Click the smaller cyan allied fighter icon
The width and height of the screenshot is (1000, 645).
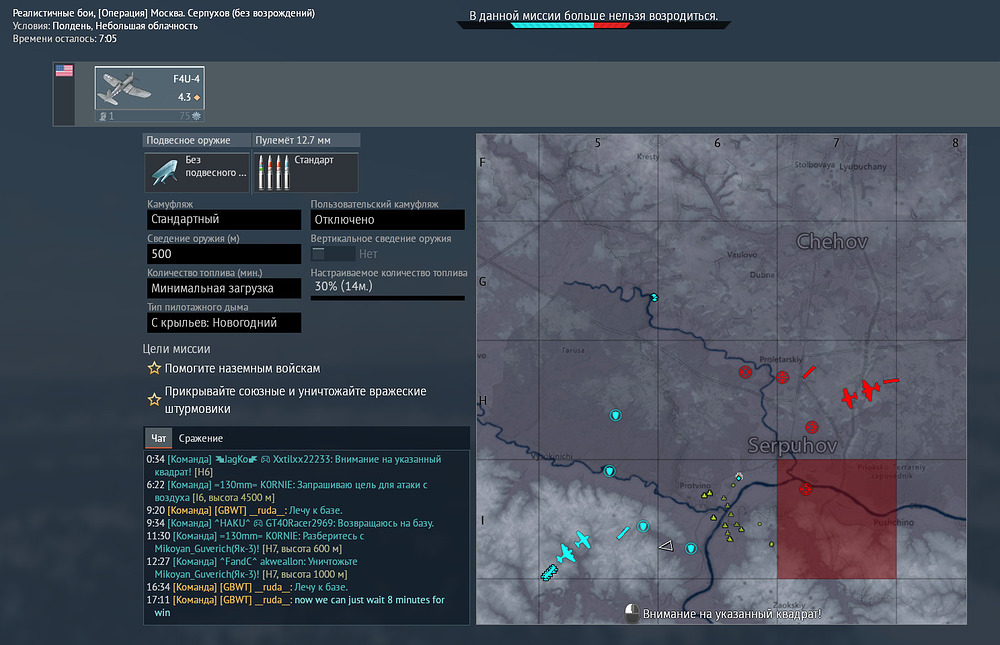coord(582,540)
